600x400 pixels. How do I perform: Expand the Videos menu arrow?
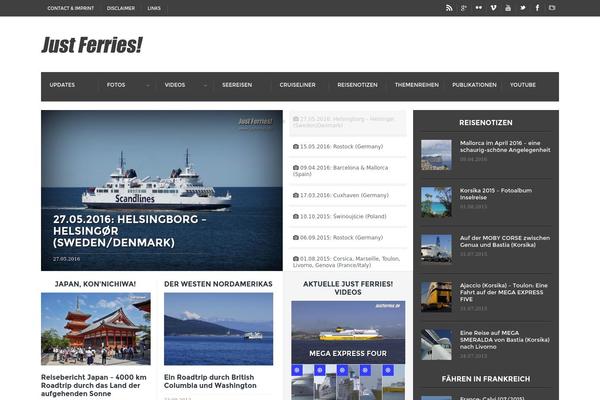tap(205, 85)
